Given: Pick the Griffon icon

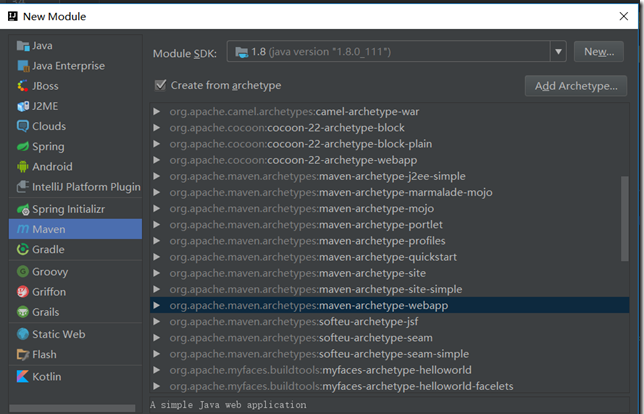Looking at the screenshot, I should [x=23, y=292].
